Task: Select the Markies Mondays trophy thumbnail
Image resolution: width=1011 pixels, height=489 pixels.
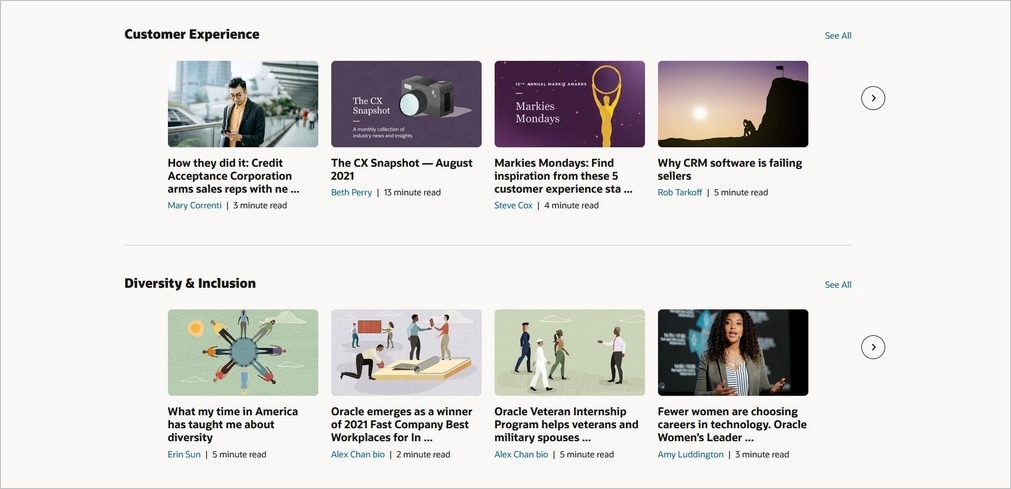Action: (569, 104)
